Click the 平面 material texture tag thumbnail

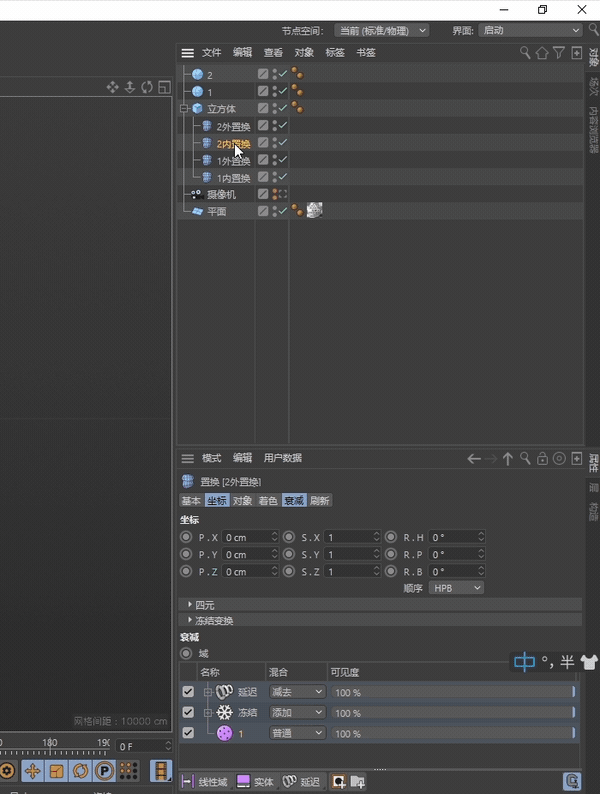(314, 210)
